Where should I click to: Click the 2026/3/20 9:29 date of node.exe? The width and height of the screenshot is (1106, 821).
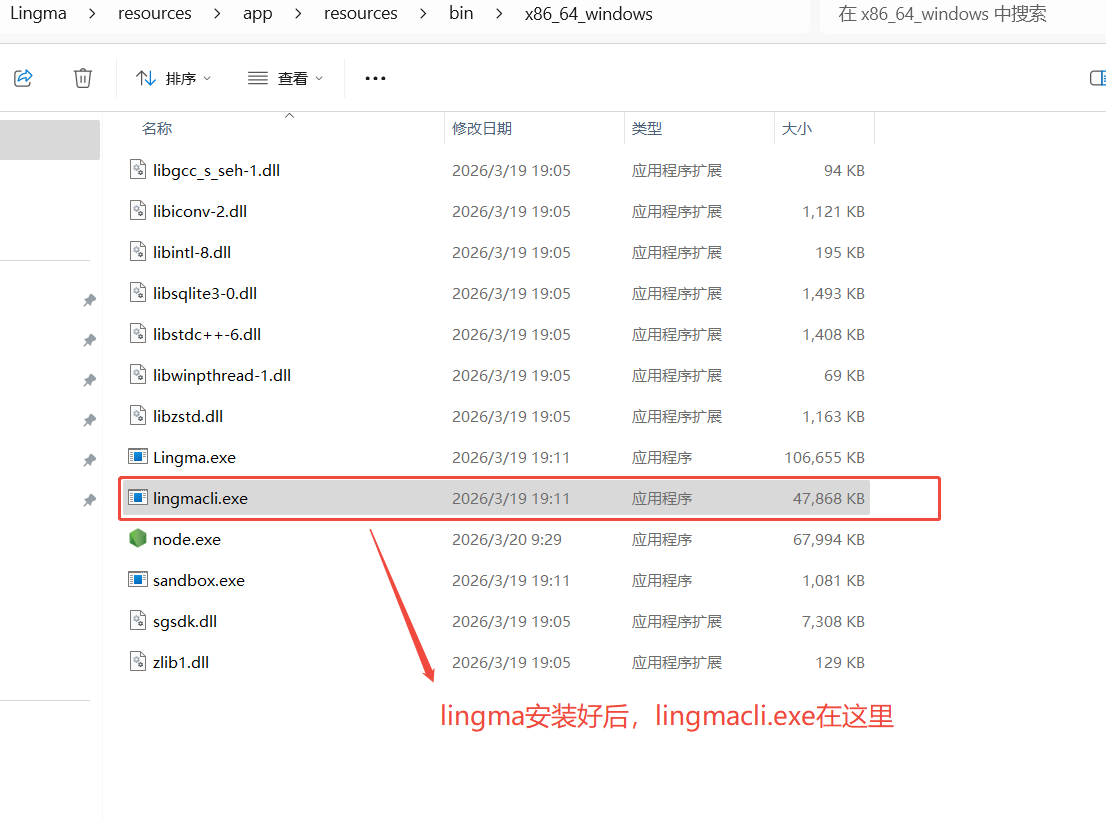(x=507, y=540)
